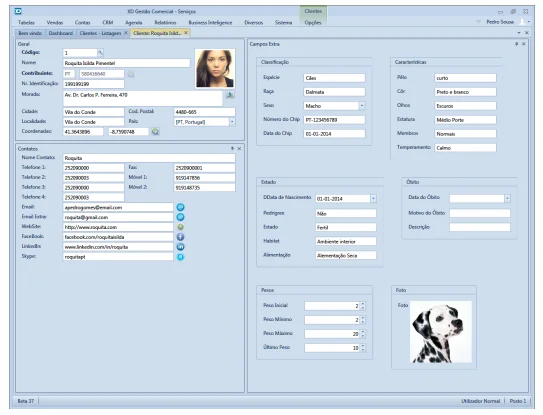Close the Cliente: Roquita Isild.. tab
Image resolution: width=543 pixels, height=415 pixels.
point(186,33)
